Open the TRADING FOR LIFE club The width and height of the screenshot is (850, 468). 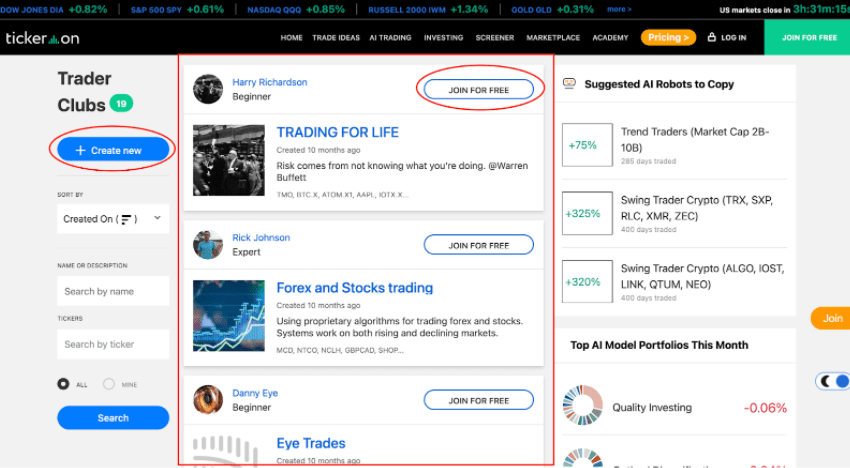(337, 132)
